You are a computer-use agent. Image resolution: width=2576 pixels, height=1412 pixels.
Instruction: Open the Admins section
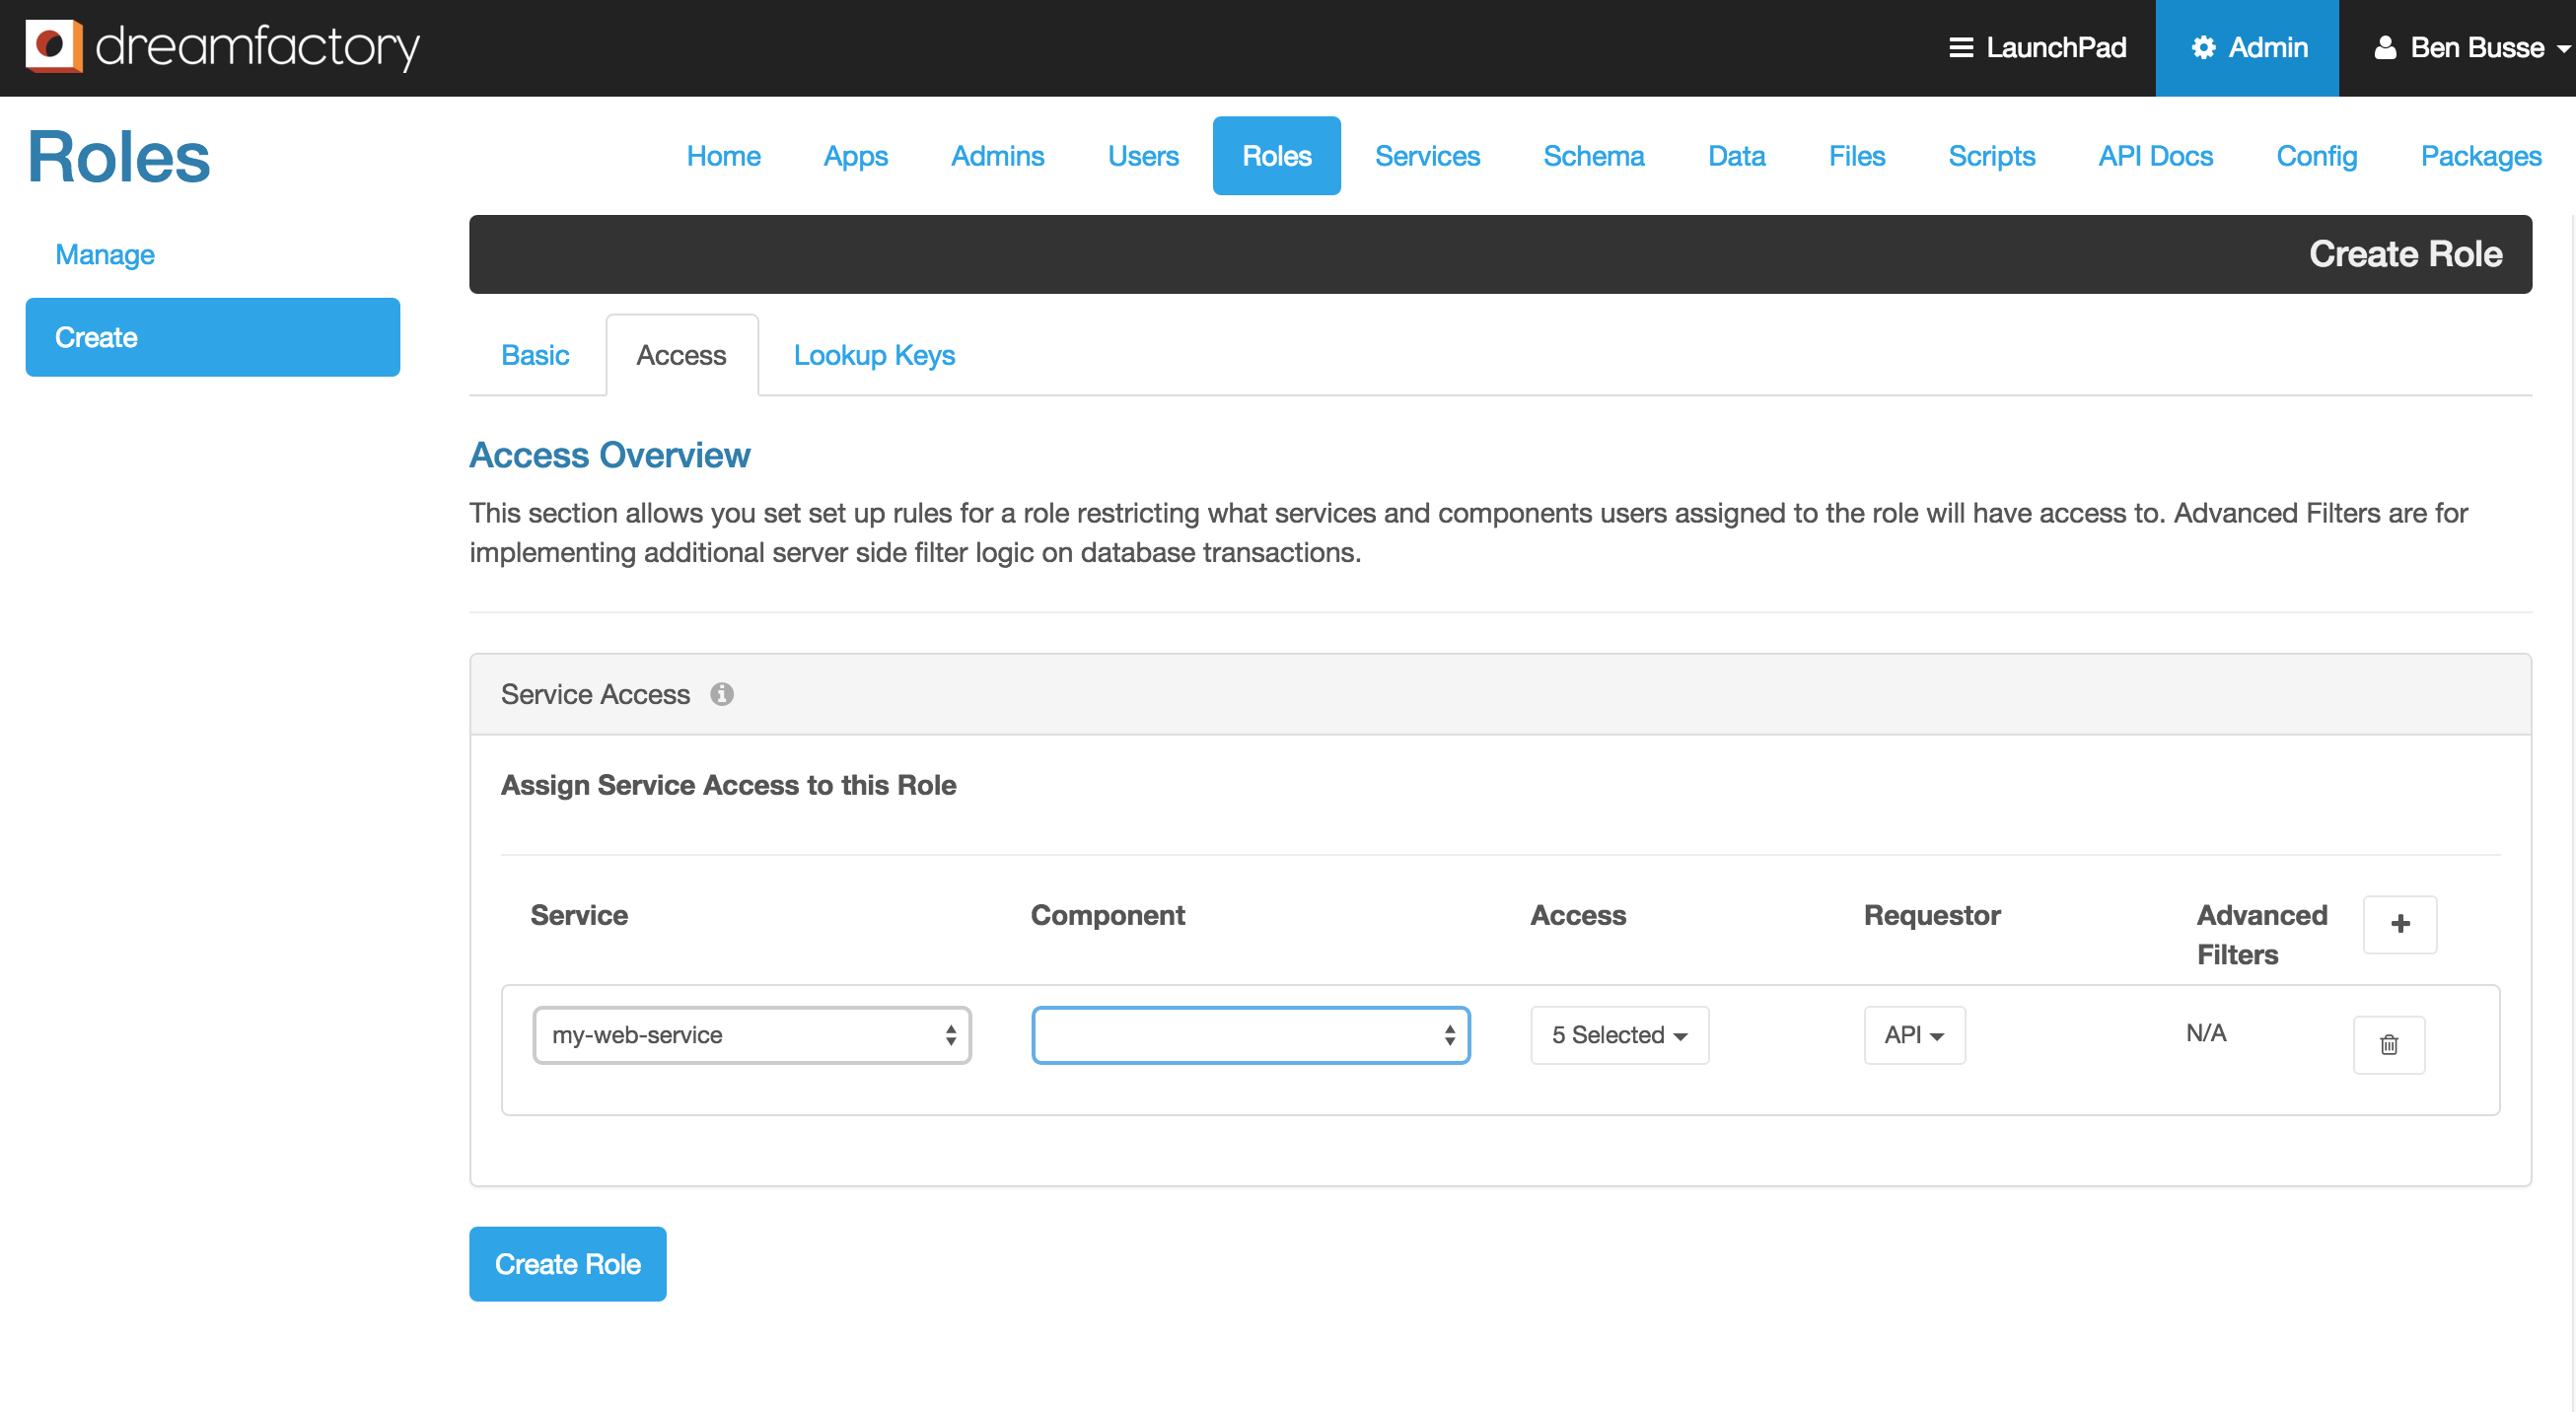click(997, 156)
